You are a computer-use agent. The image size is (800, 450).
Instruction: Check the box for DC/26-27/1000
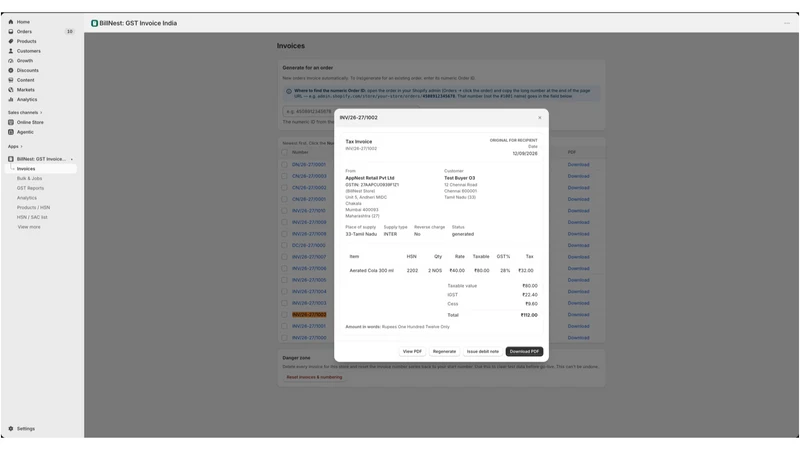[285, 245]
